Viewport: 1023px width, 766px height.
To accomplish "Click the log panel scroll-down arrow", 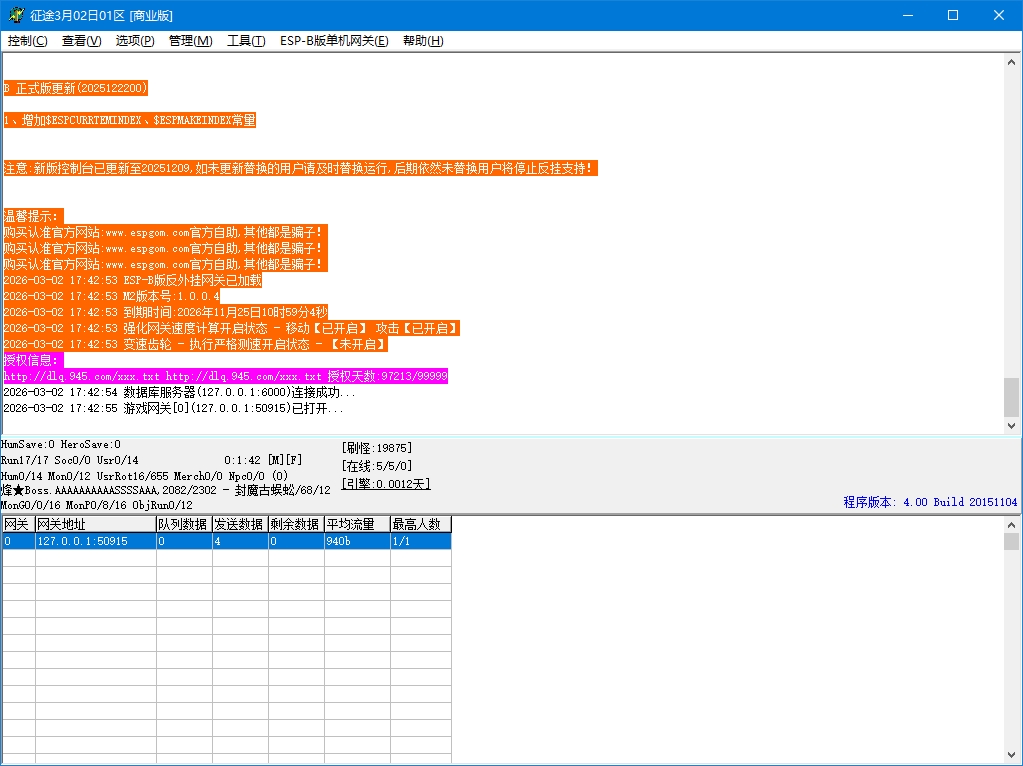I will coord(1011,425).
